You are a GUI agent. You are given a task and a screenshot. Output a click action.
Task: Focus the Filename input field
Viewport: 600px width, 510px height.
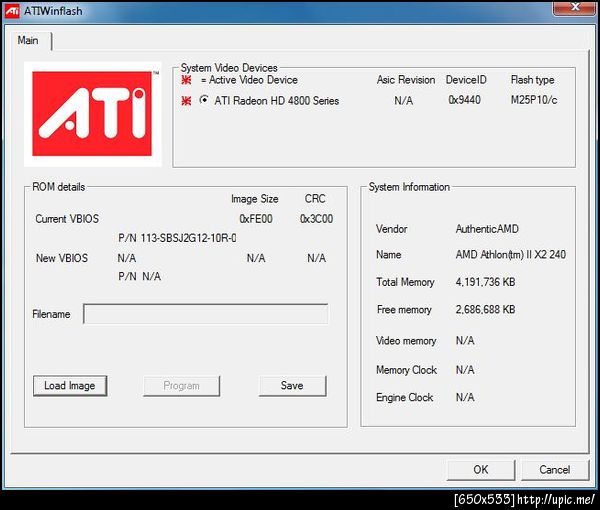[206, 314]
